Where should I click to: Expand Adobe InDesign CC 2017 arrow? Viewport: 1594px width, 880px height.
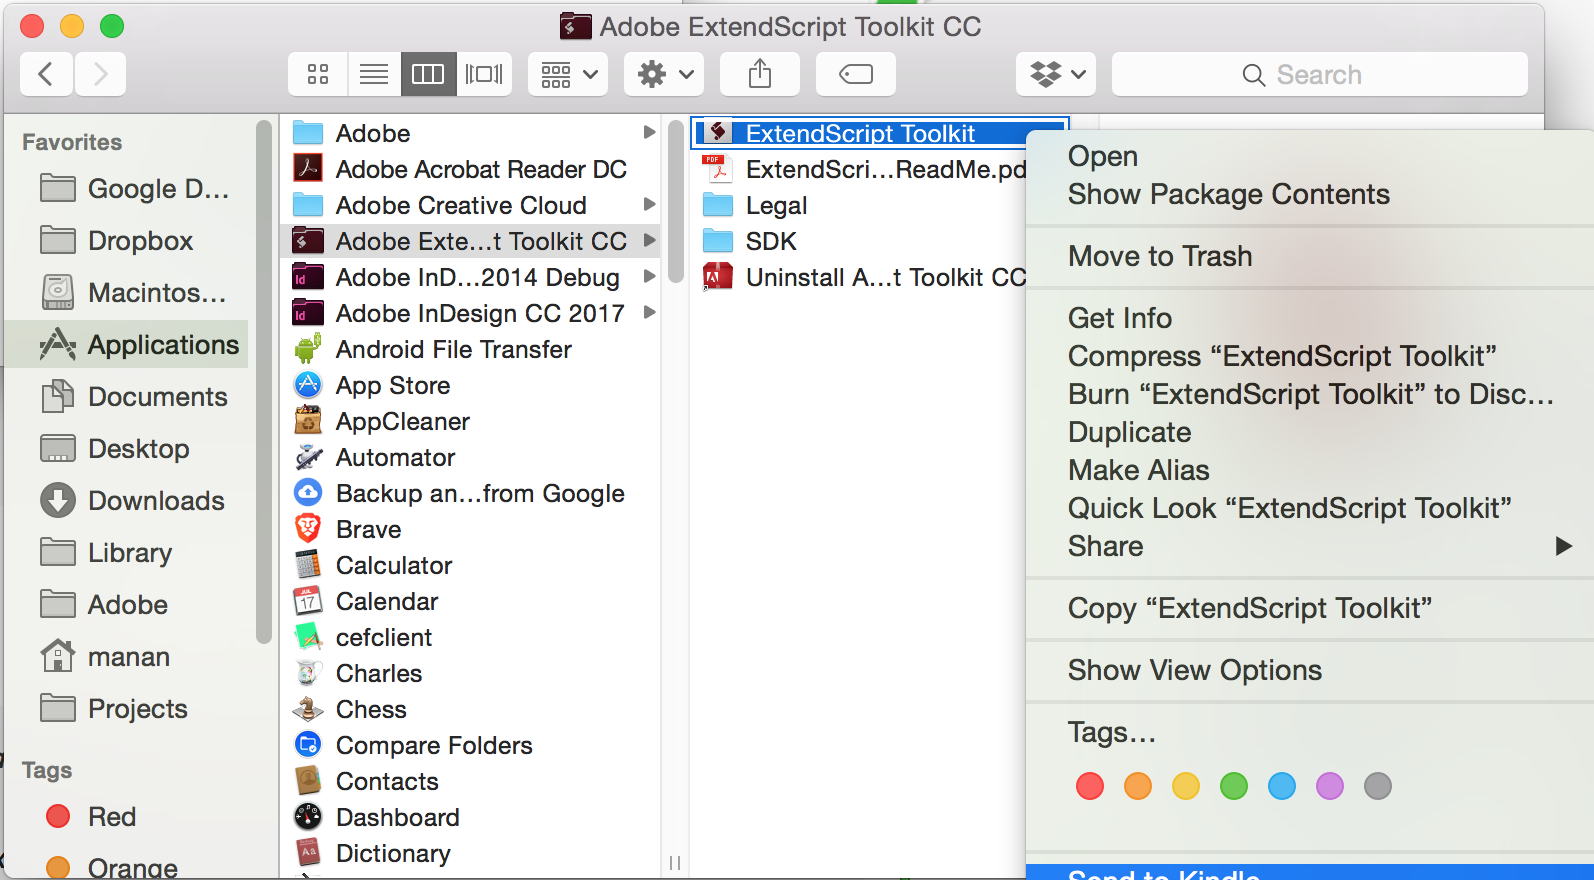[649, 312]
